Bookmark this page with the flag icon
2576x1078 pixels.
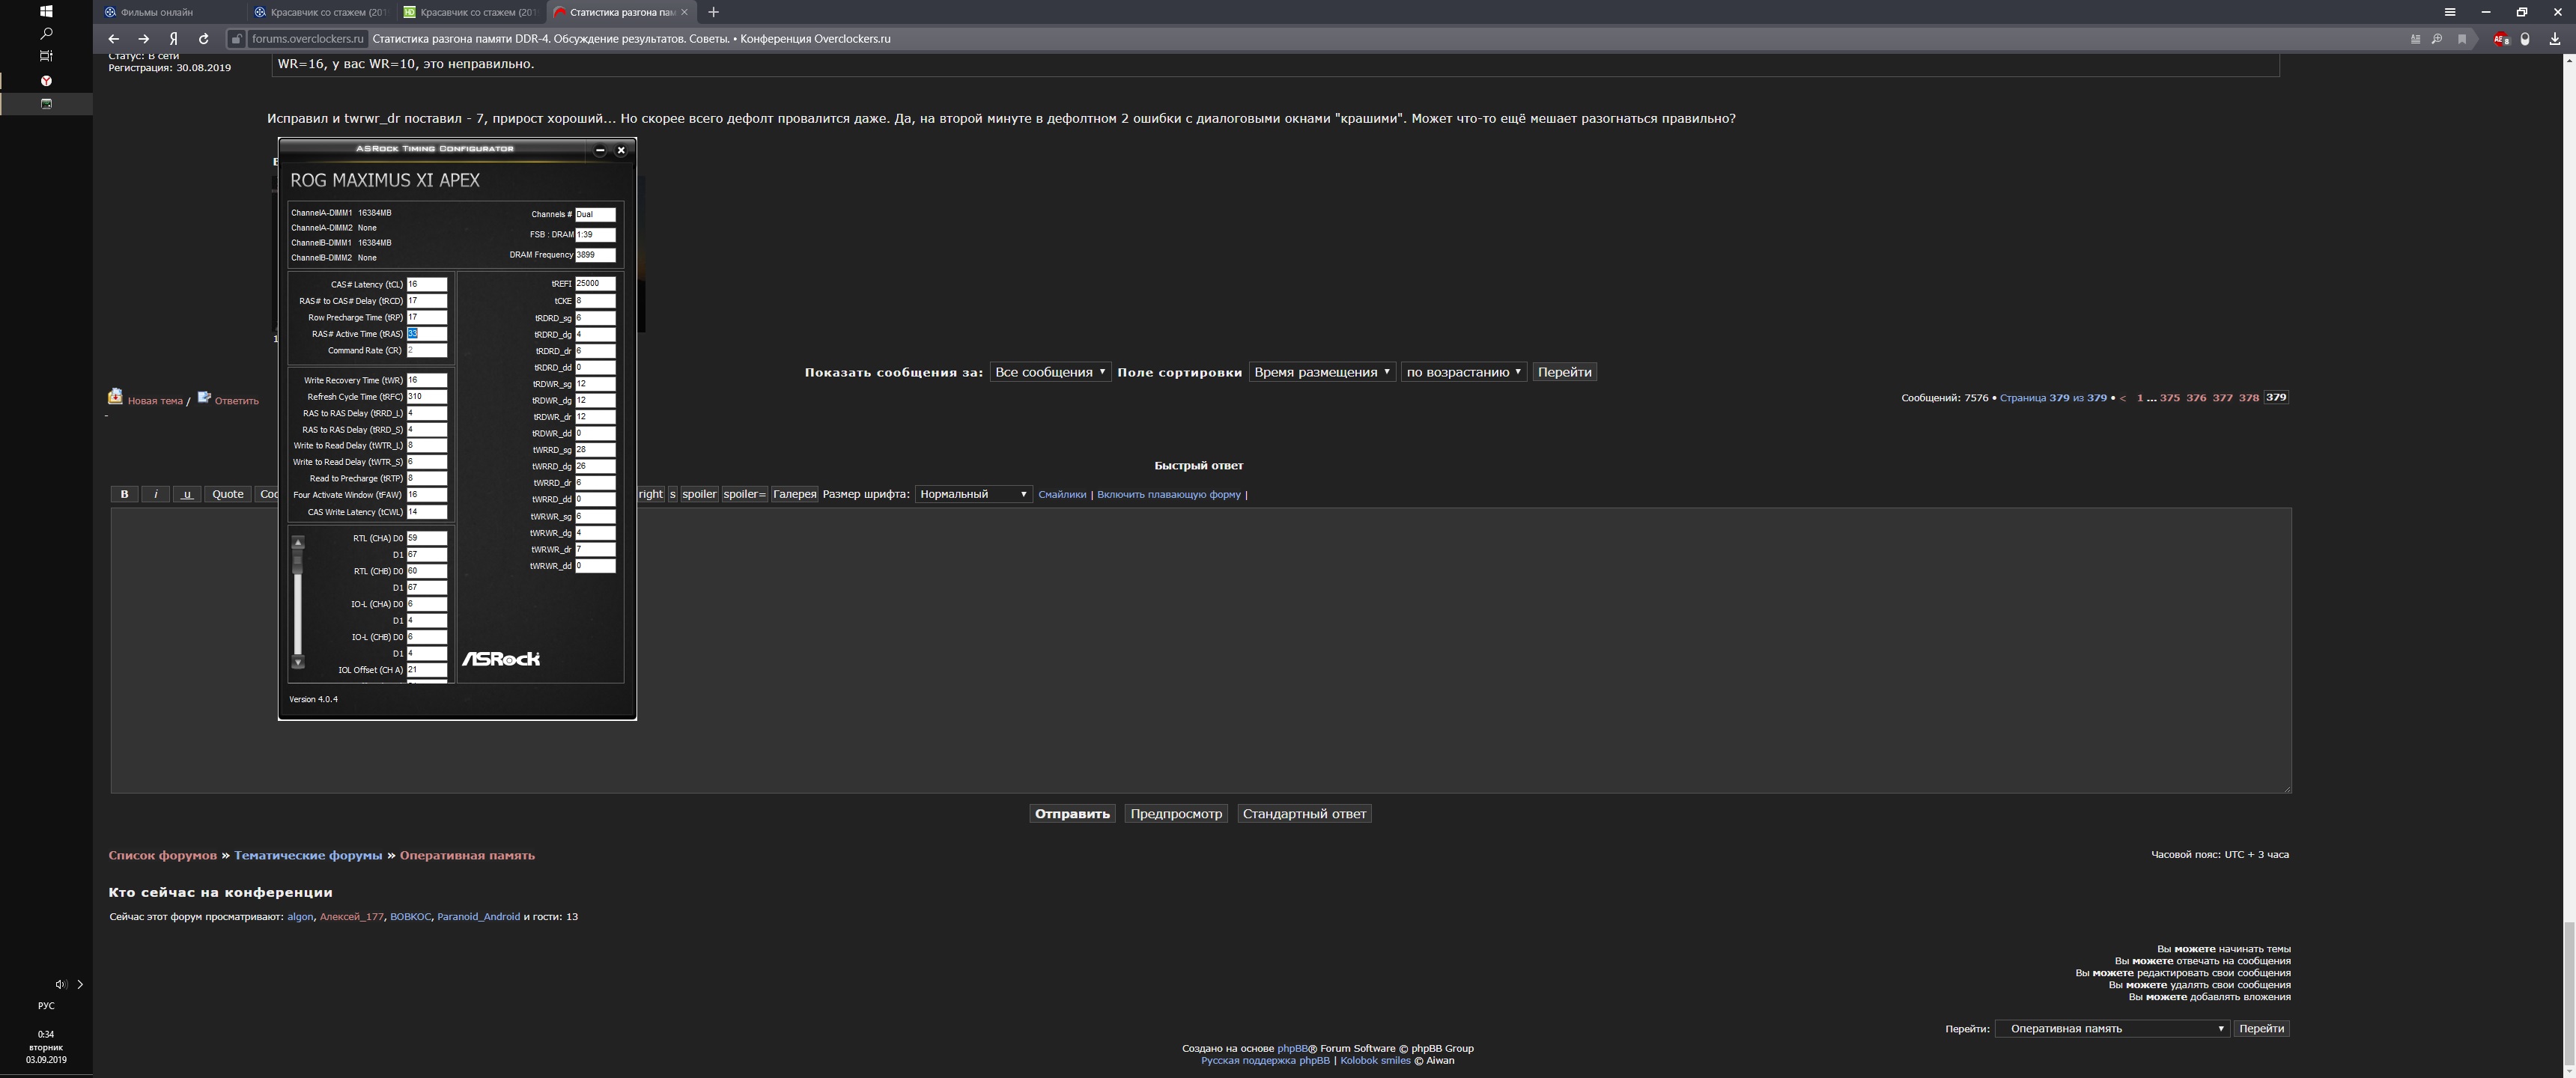[2462, 39]
